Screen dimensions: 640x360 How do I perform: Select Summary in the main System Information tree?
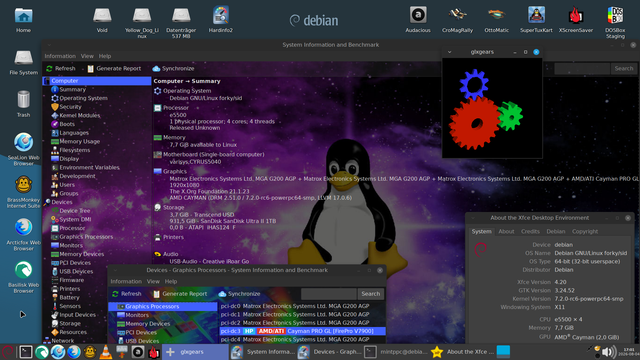click(72, 89)
